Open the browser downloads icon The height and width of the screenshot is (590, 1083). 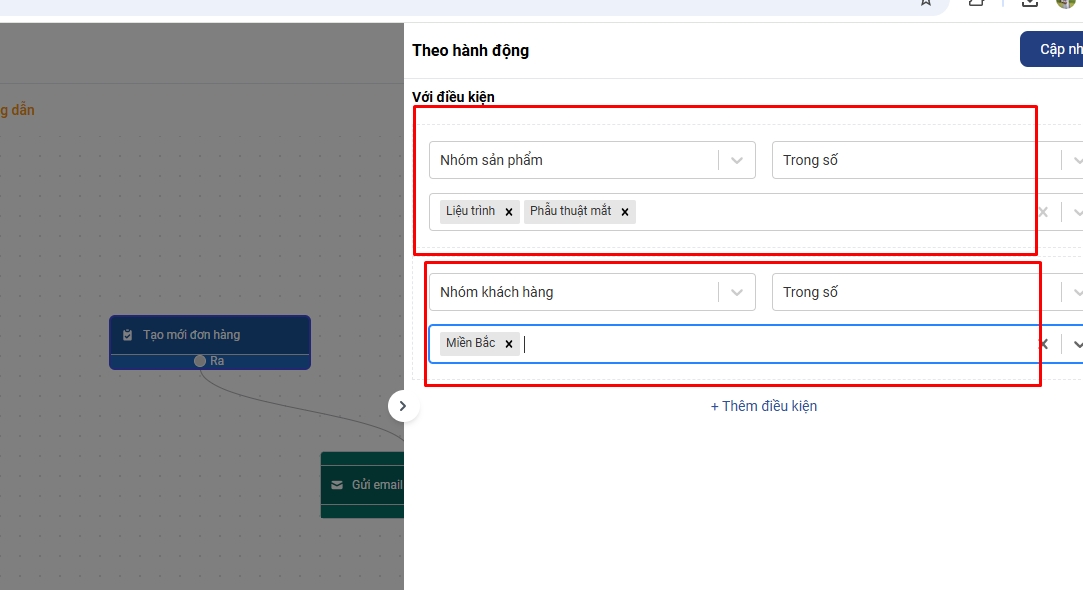(1029, 4)
